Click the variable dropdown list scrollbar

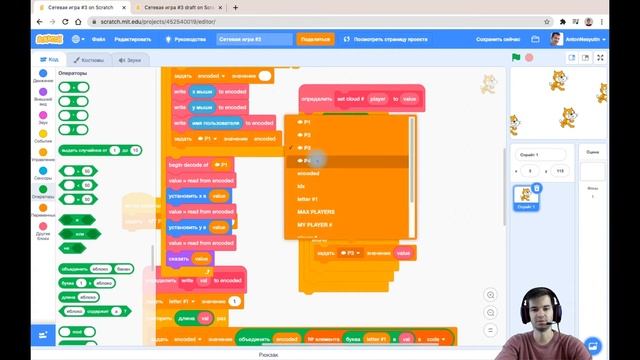pos(411,159)
